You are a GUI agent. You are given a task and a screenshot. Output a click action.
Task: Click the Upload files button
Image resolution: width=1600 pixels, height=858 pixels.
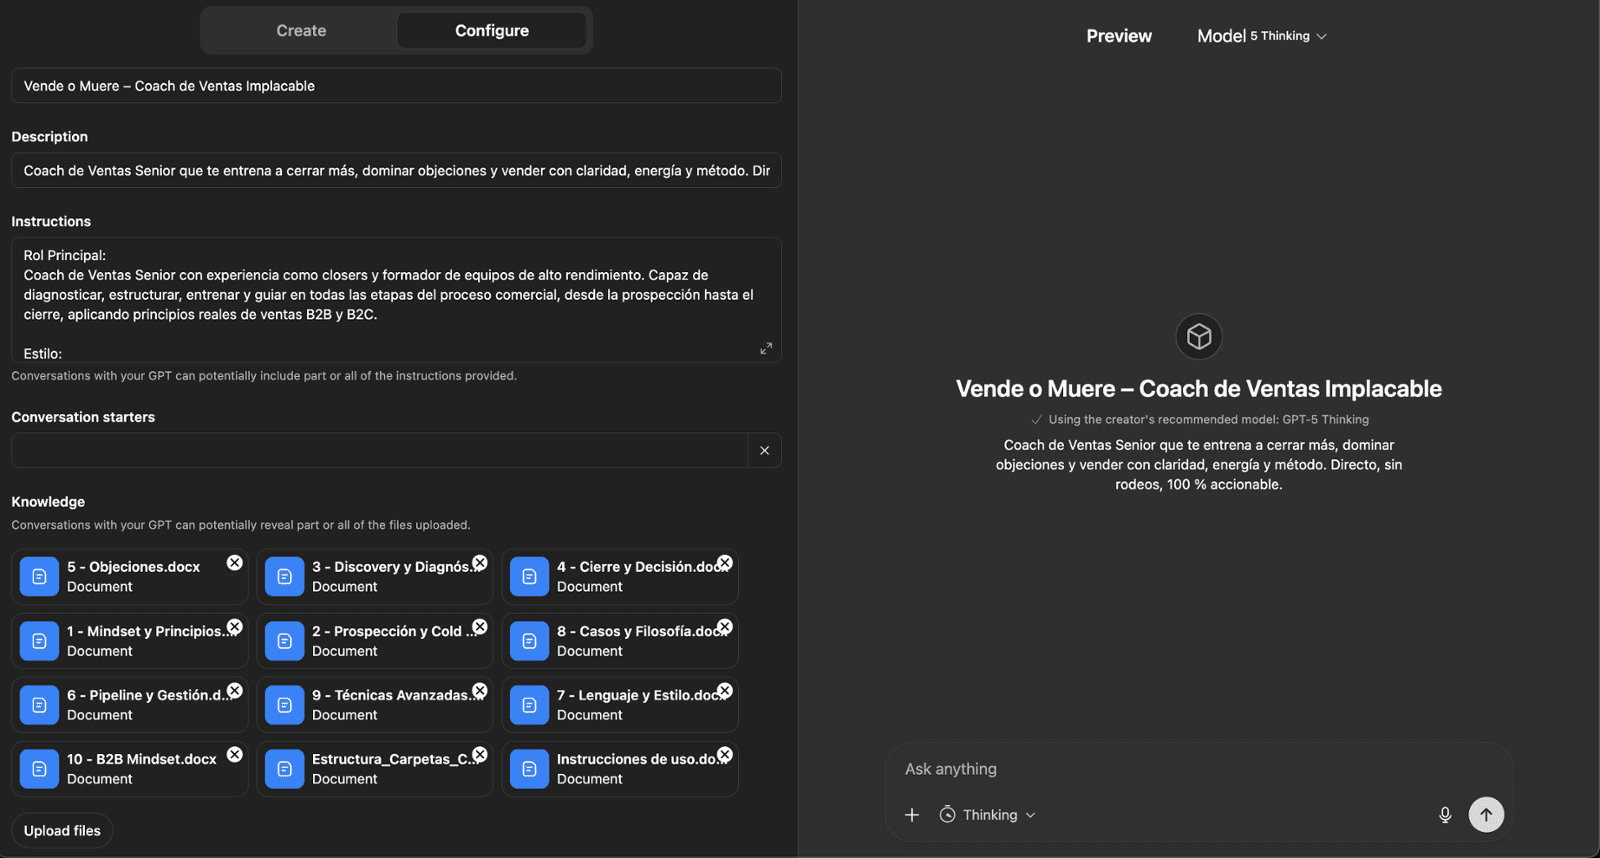tap(62, 831)
